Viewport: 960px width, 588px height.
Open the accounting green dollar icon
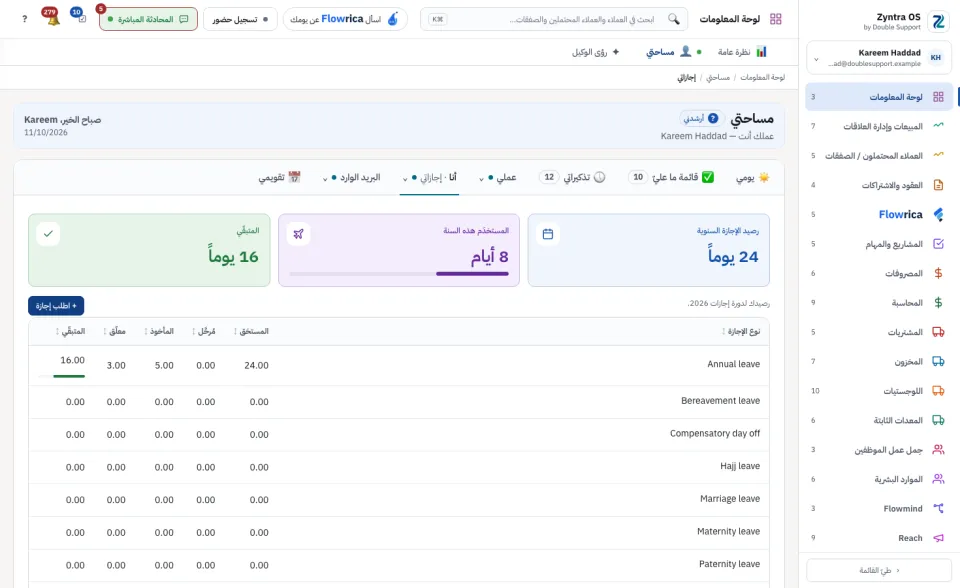point(938,303)
